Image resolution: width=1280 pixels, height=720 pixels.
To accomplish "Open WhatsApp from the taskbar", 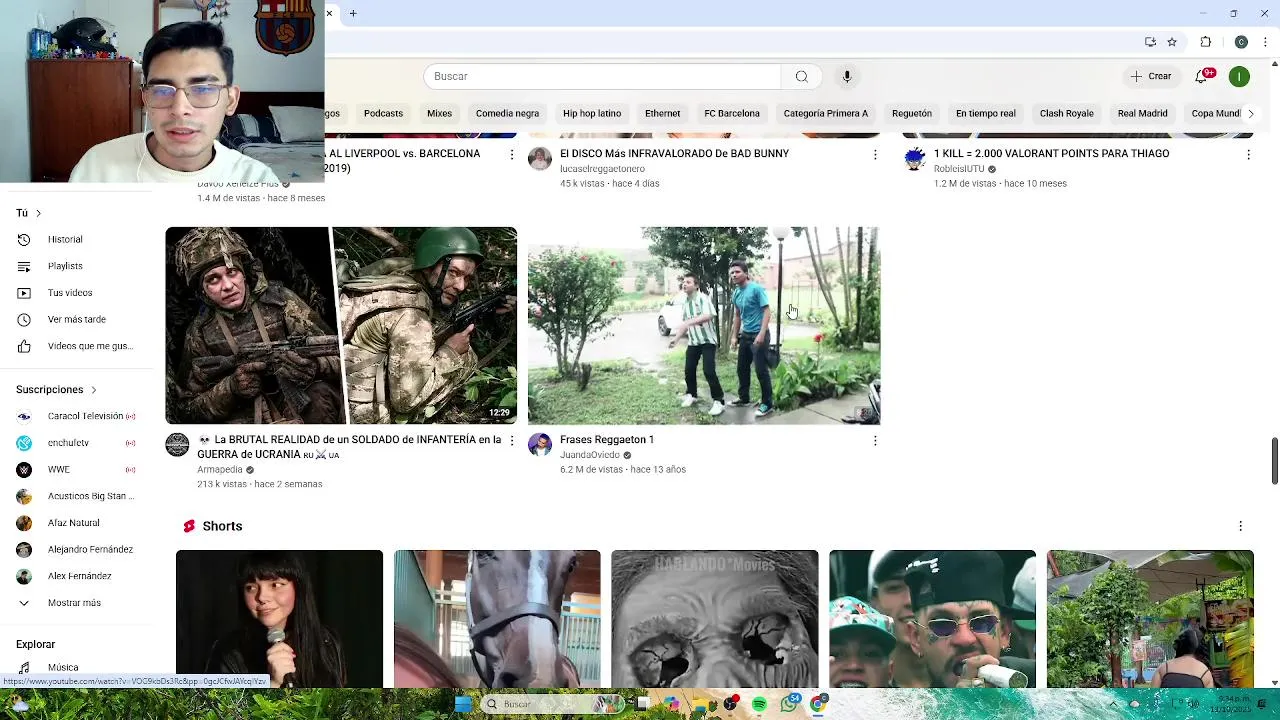I will (x=789, y=705).
